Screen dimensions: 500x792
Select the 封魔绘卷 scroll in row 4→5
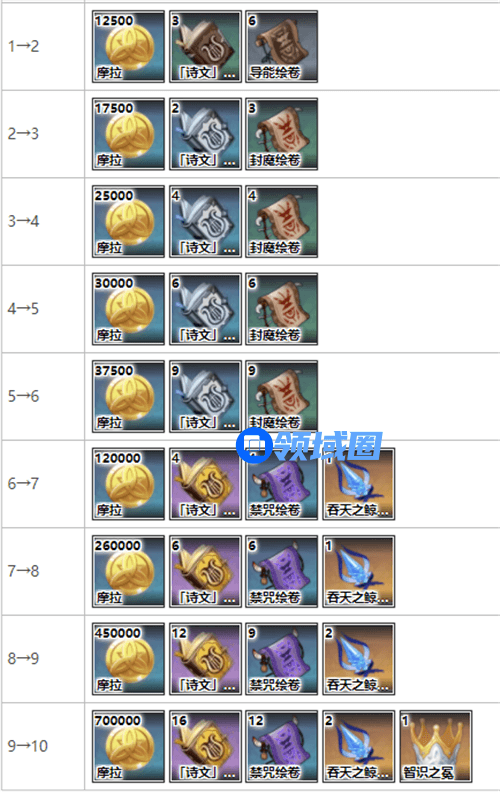[282, 309]
